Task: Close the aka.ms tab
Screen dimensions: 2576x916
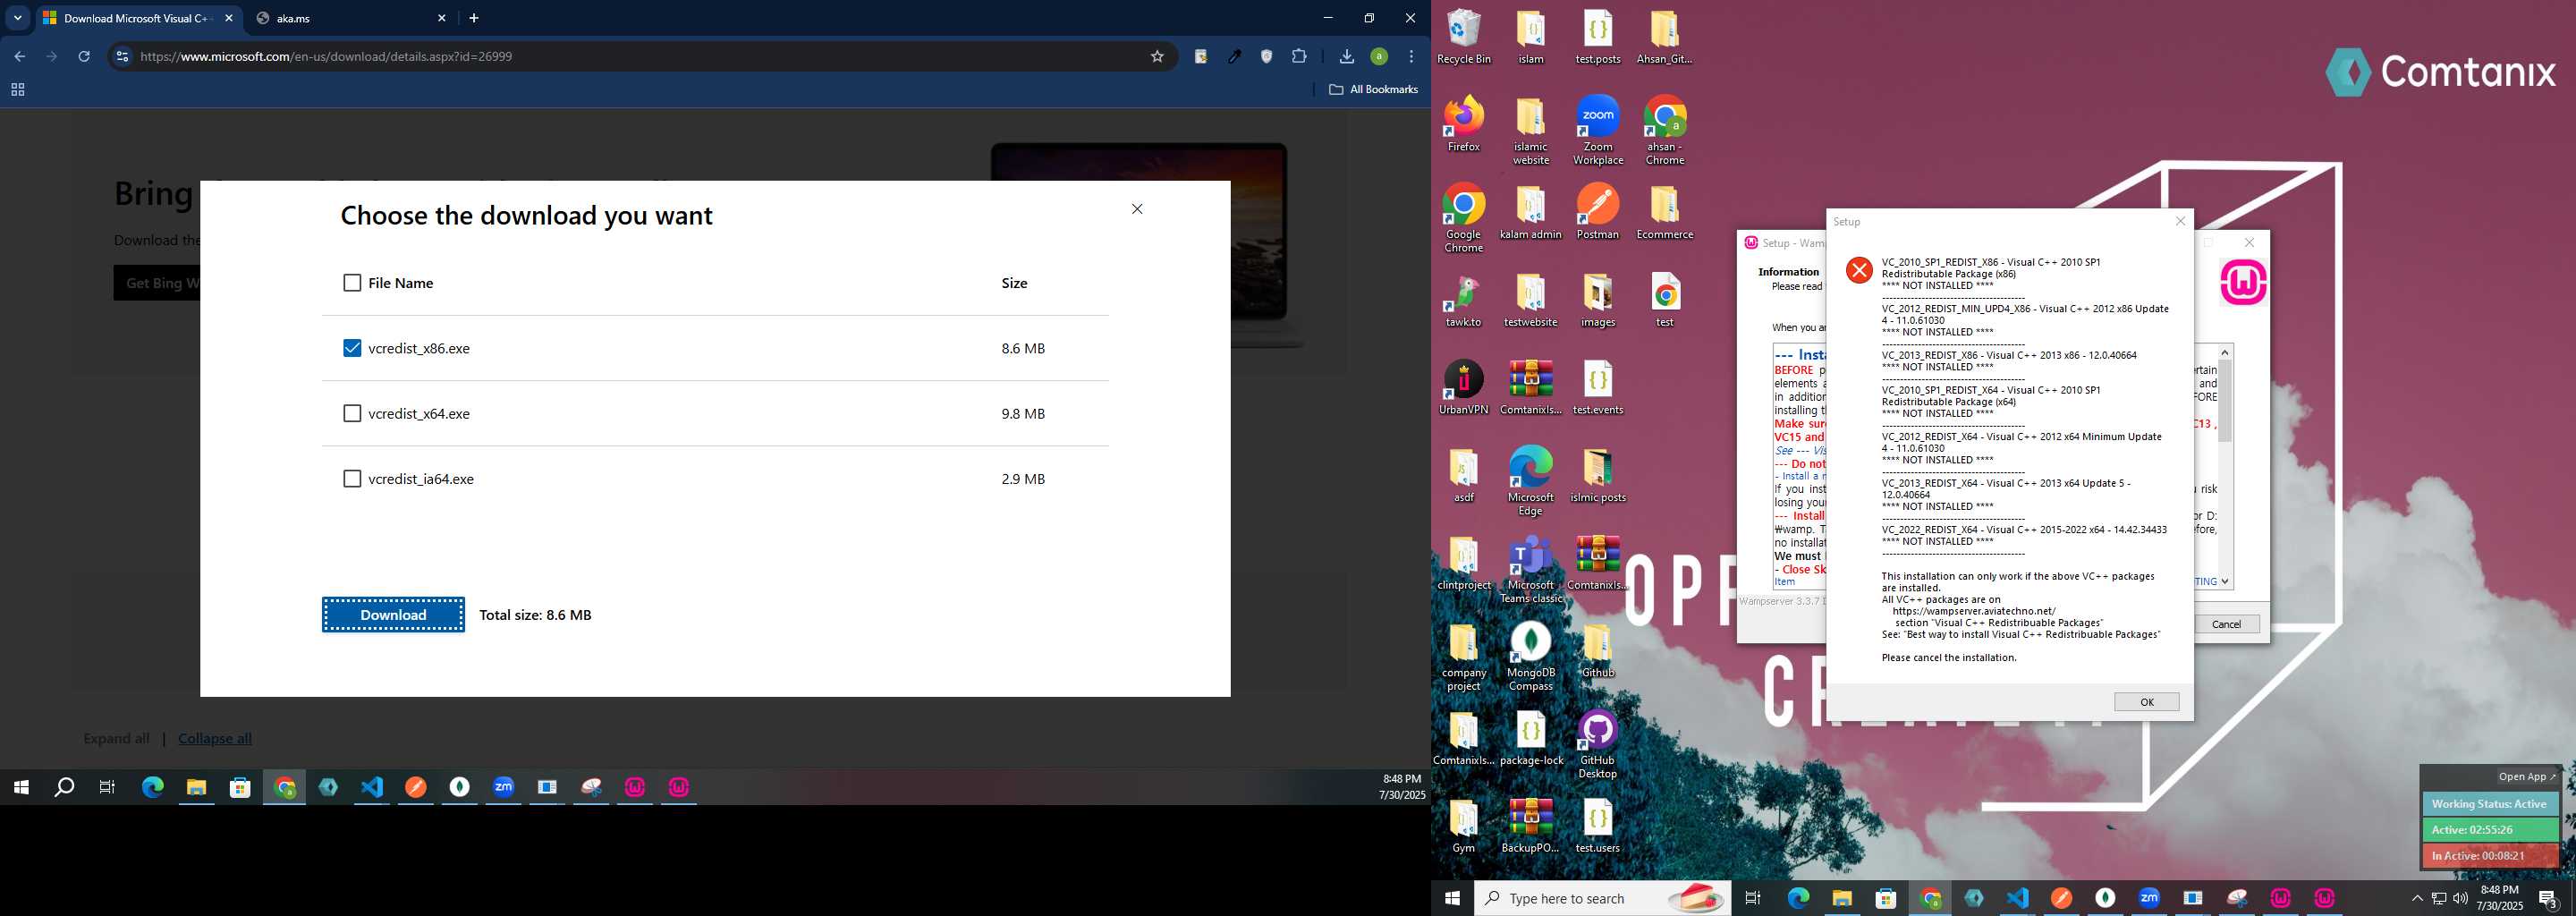Action: coord(442,18)
